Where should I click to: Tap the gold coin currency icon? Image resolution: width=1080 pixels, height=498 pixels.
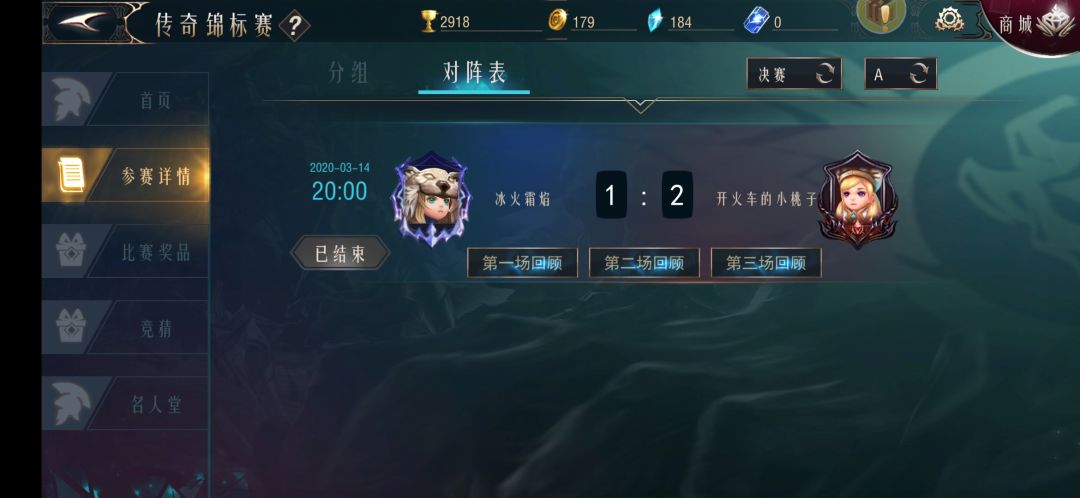coord(557,21)
